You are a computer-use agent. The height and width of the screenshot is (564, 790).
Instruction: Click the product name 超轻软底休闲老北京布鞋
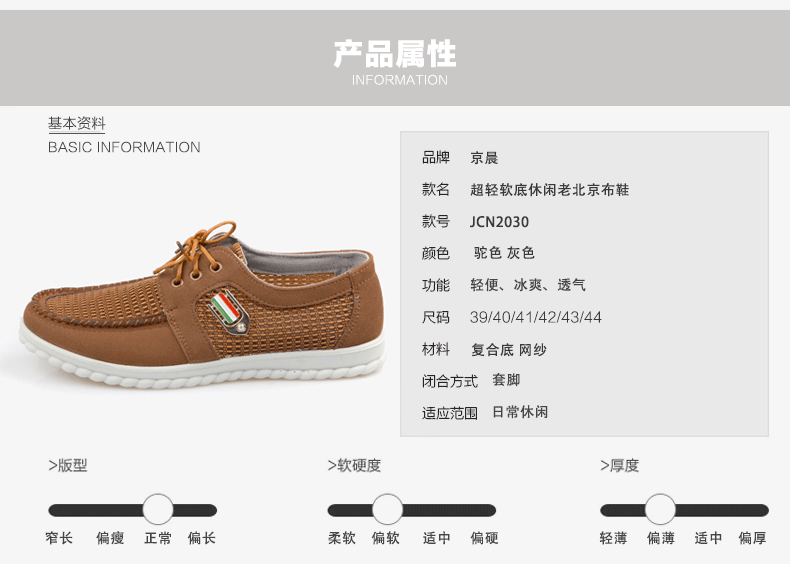[550, 190]
